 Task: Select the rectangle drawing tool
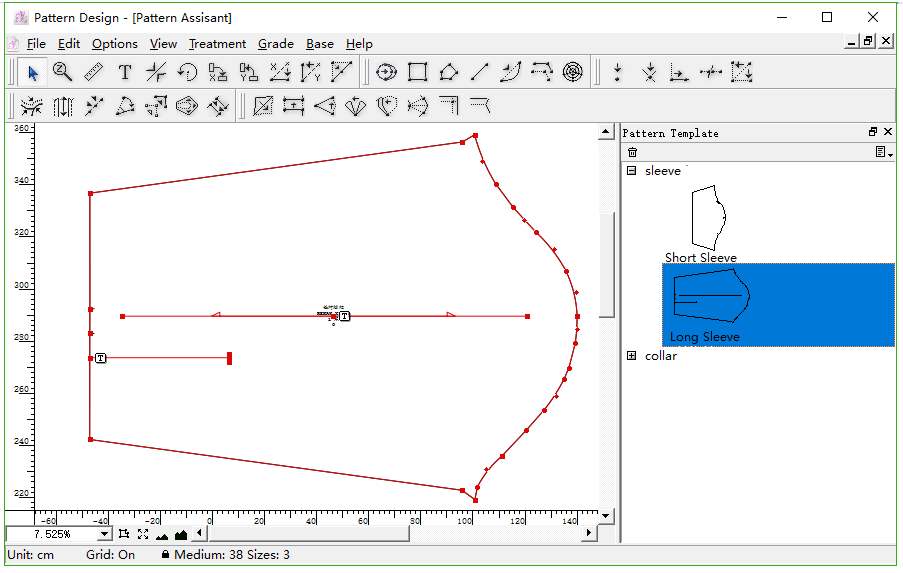(418, 72)
